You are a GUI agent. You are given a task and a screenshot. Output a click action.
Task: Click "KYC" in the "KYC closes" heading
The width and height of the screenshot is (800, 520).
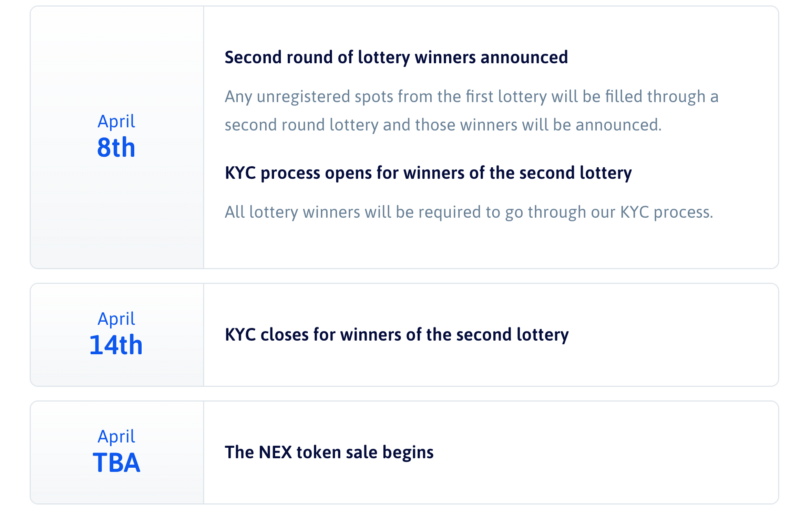tap(240, 335)
